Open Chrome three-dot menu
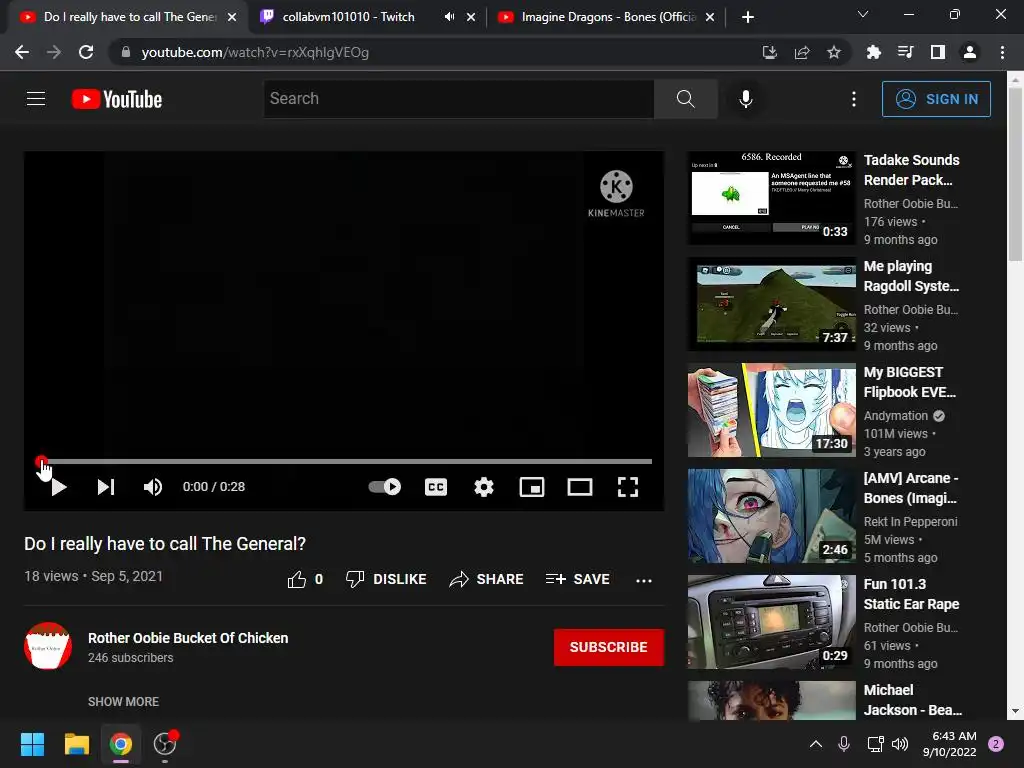Screen dimensions: 1024x768 (1002, 52)
